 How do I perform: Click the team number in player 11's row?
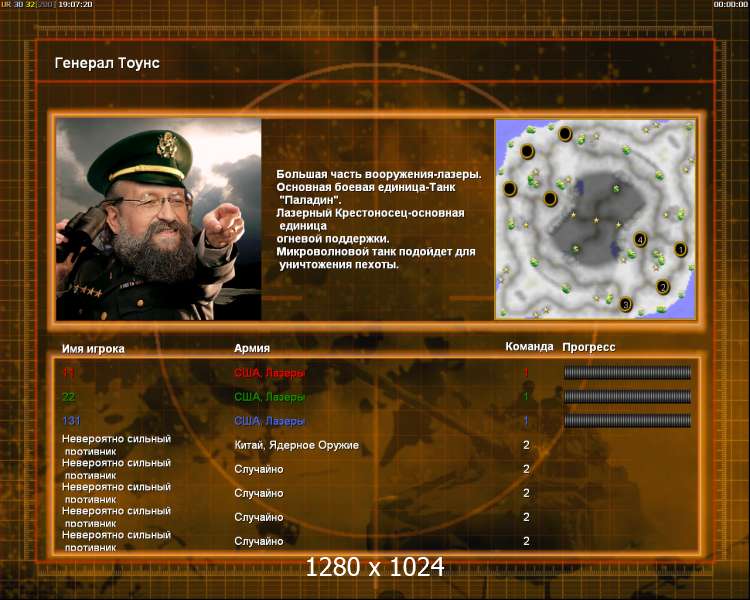click(x=526, y=372)
